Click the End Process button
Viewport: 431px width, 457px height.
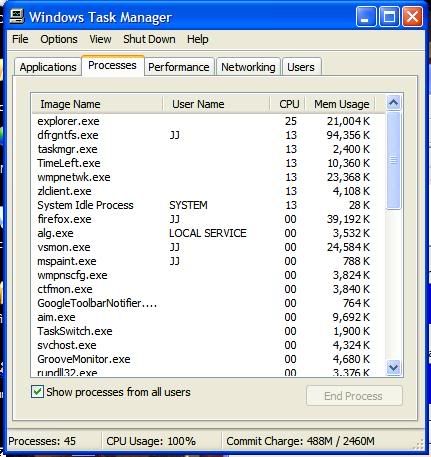tap(354, 396)
